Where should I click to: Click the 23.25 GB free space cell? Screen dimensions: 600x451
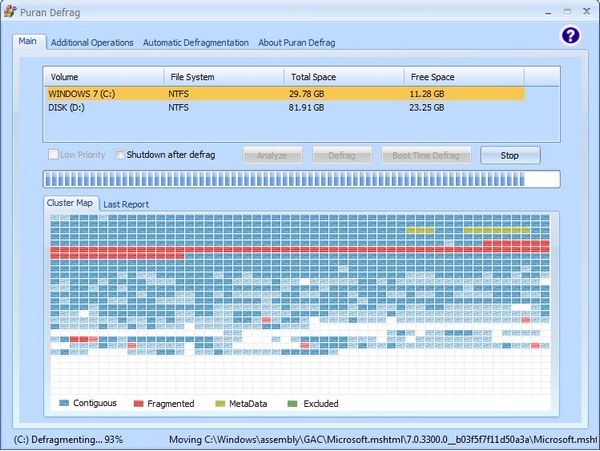(x=427, y=107)
